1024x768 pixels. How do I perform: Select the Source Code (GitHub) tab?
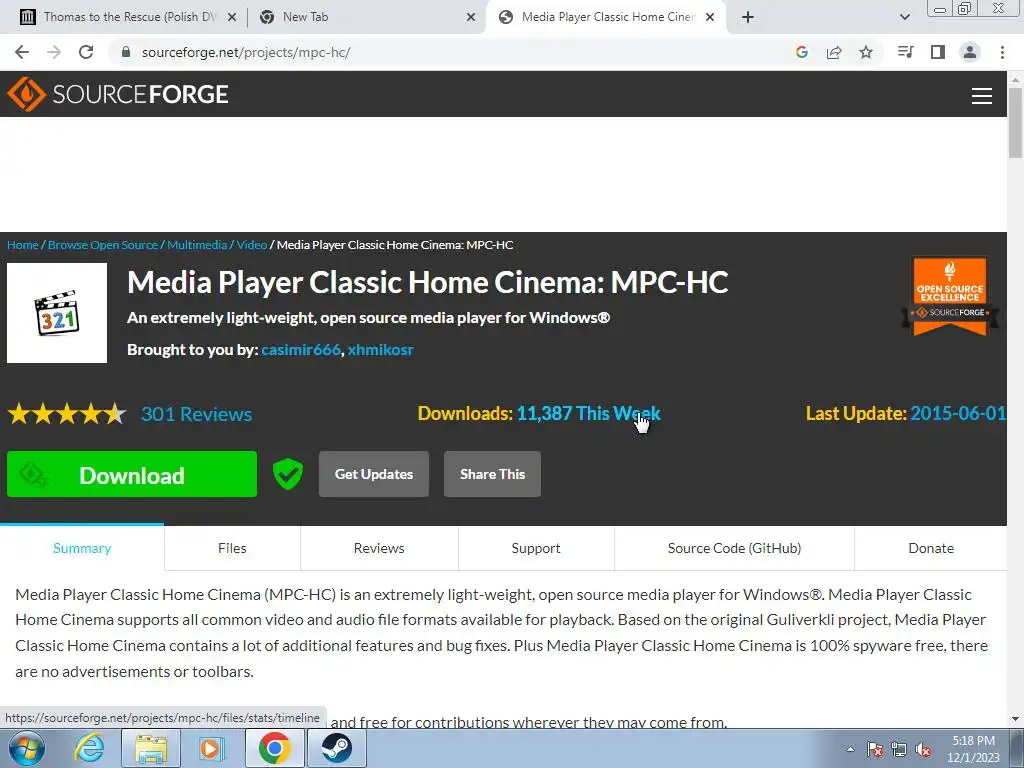click(x=734, y=549)
